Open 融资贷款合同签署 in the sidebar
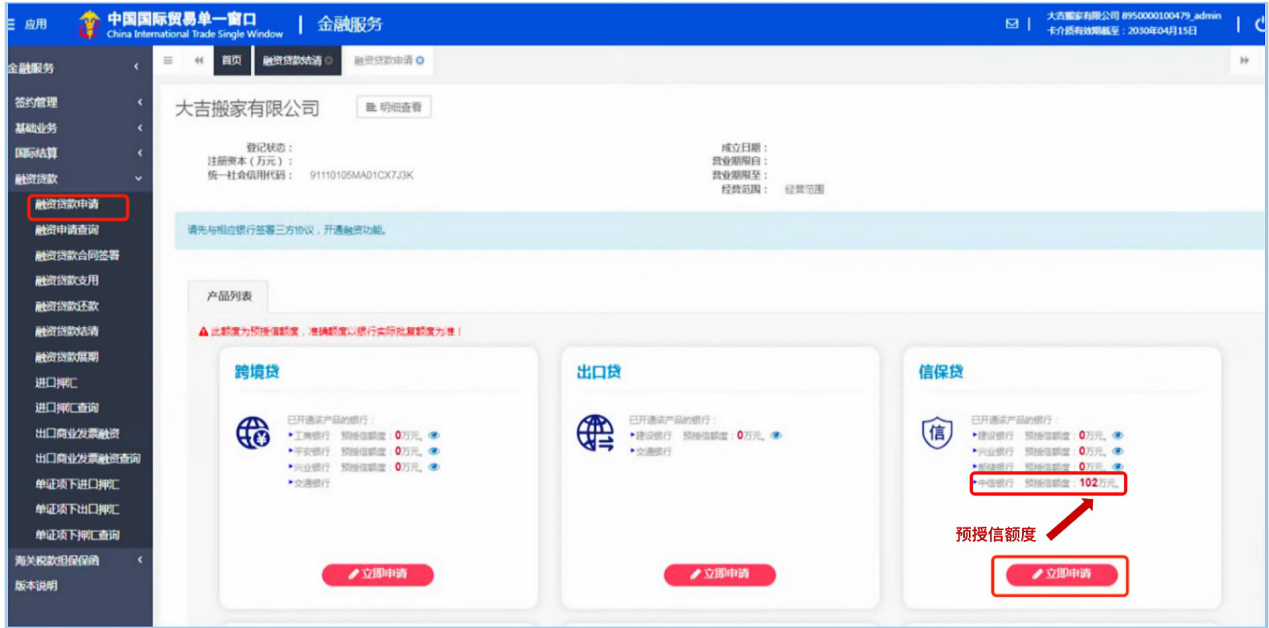This screenshot has height=628, width=1269. coord(78,255)
